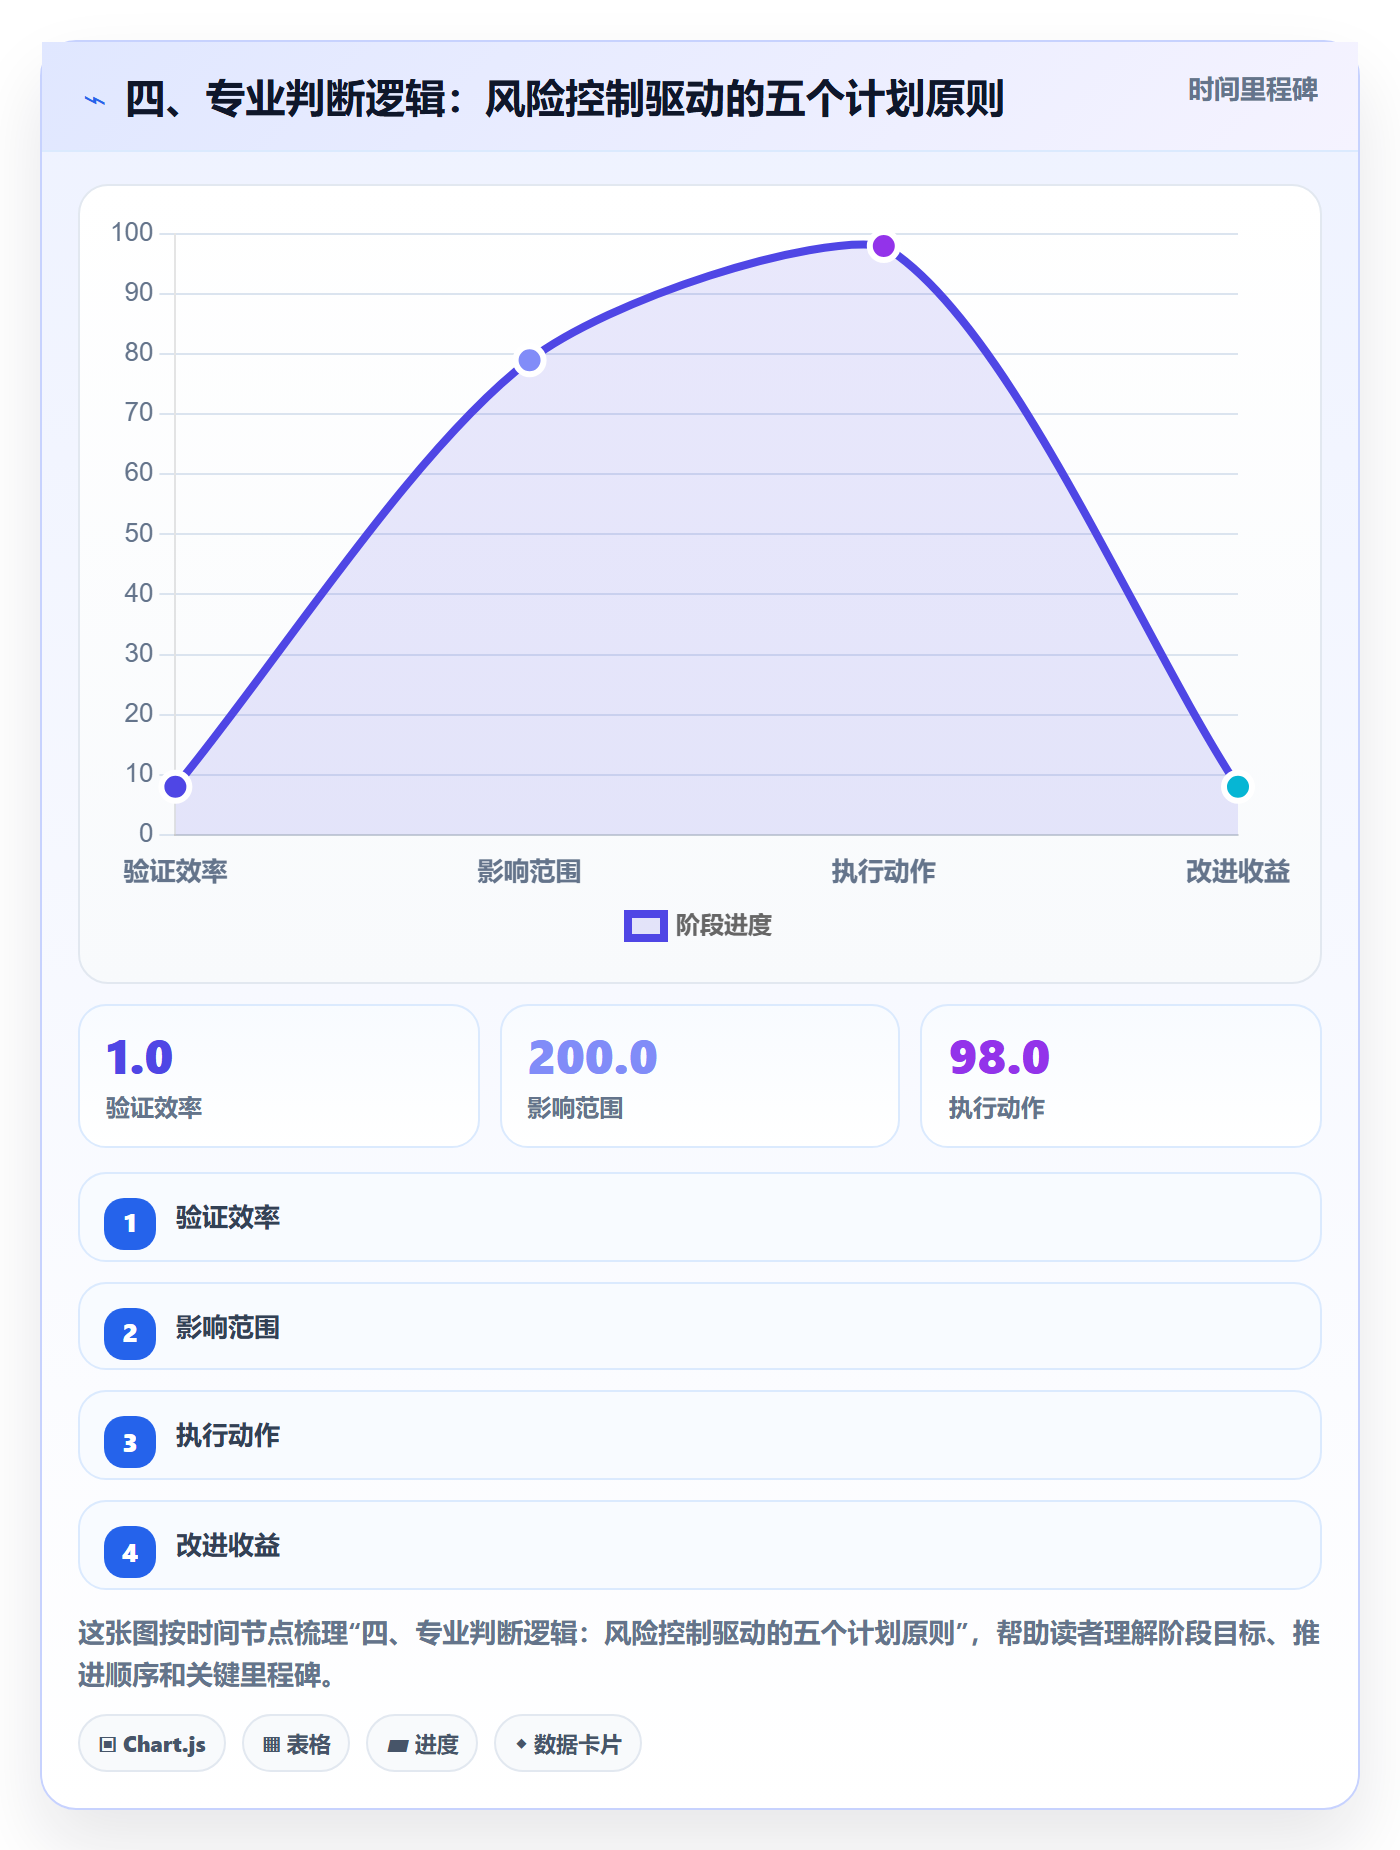1400x1850 pixels.
Task: Click the 0 tick on the y-axis
Action: click(x=146, y=834)
